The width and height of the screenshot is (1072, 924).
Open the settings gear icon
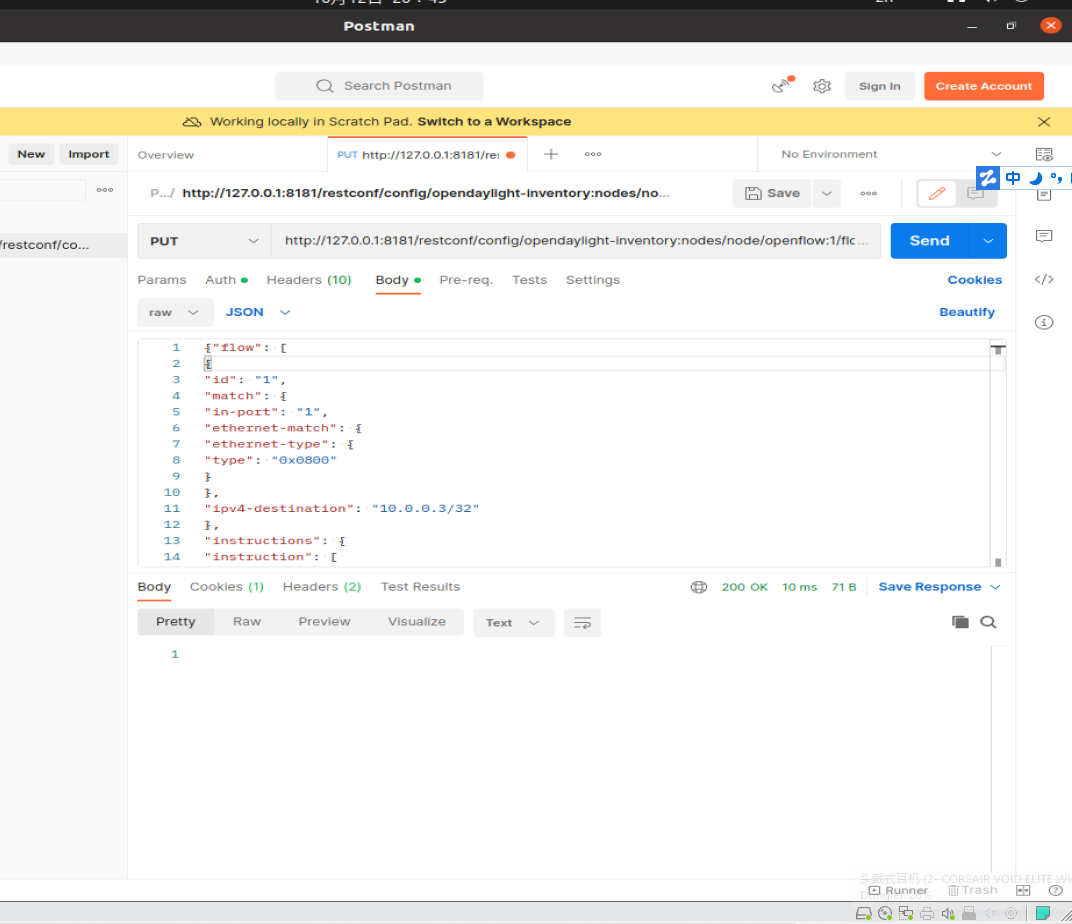pyautogui.click(x=822, y=86)
